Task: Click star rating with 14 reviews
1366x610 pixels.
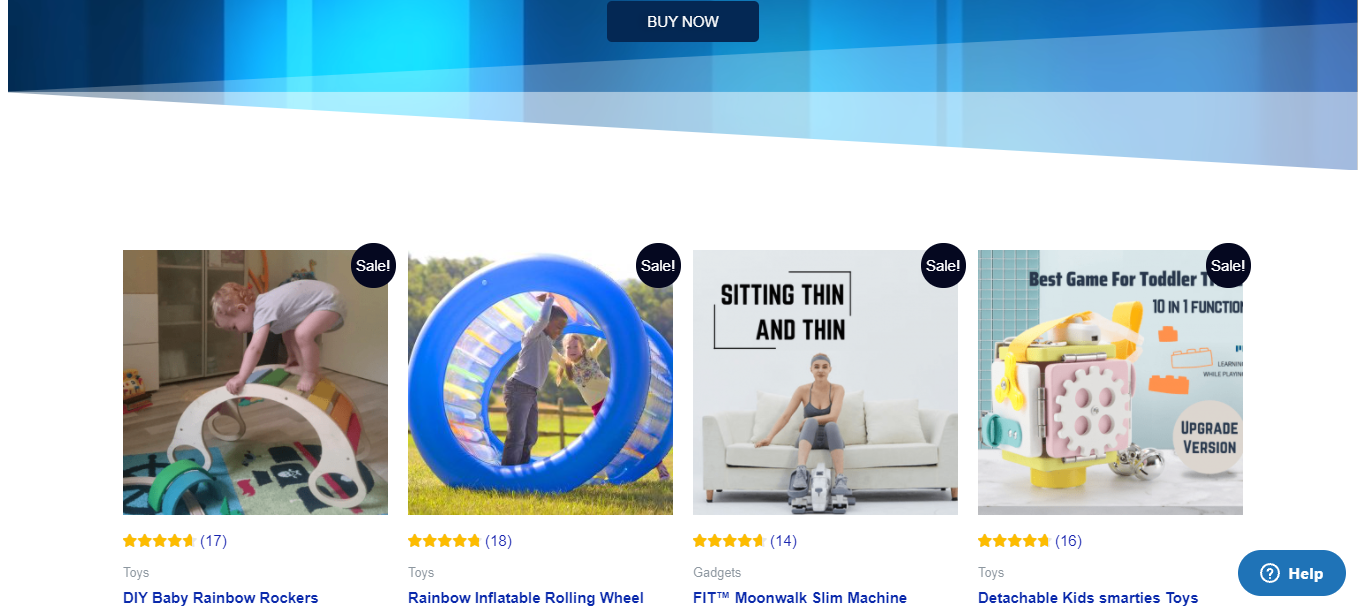Action: pos(729,541)
